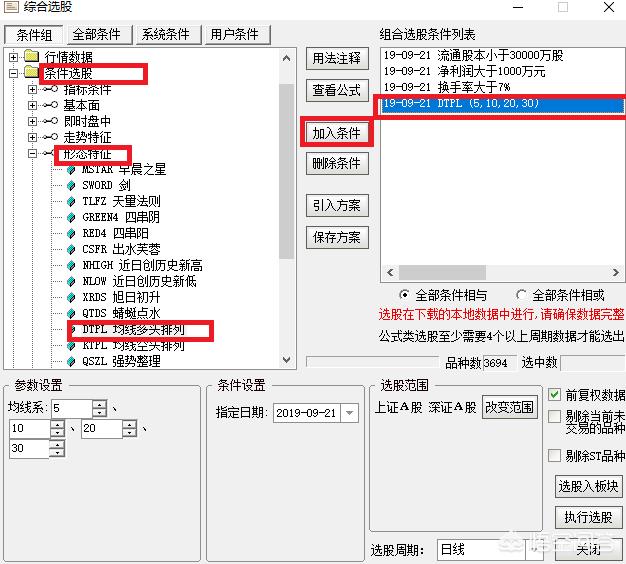This screenshot has width=626, height=564.
Task: Uncheck the 前复权数据 checkbox
Action: [555, 395]
